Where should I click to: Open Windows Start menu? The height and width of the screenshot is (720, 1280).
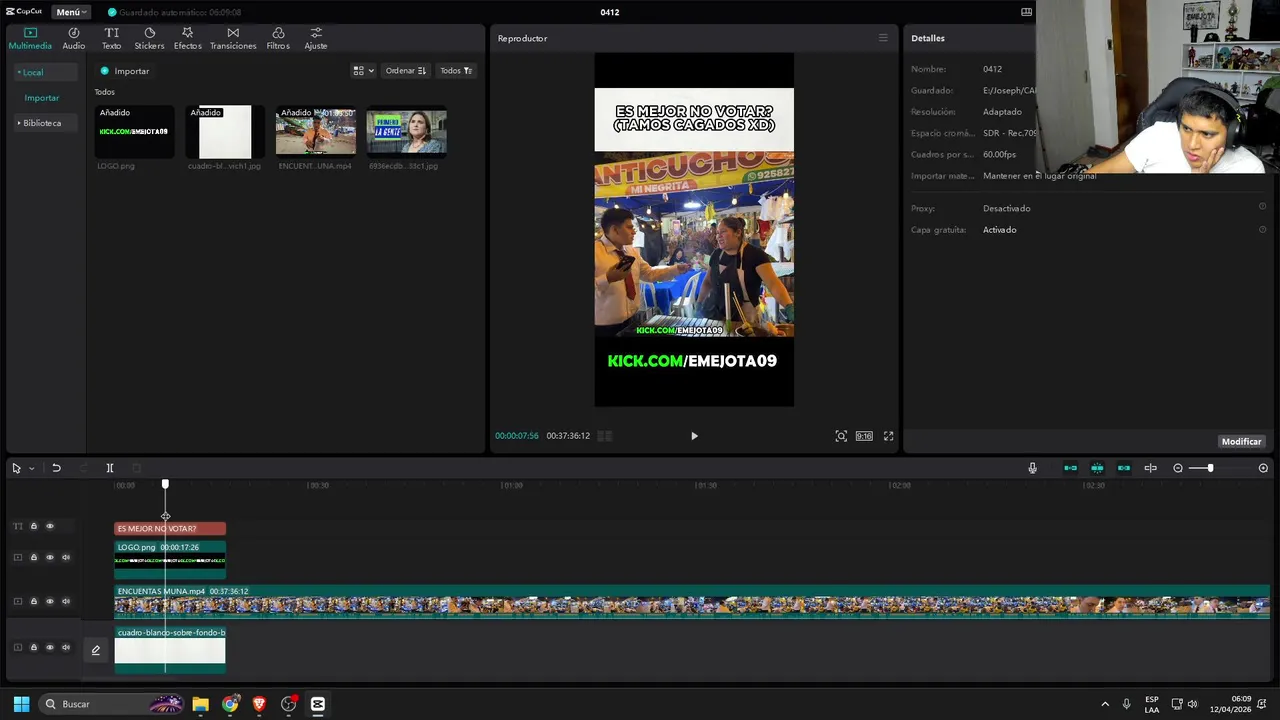21,704
